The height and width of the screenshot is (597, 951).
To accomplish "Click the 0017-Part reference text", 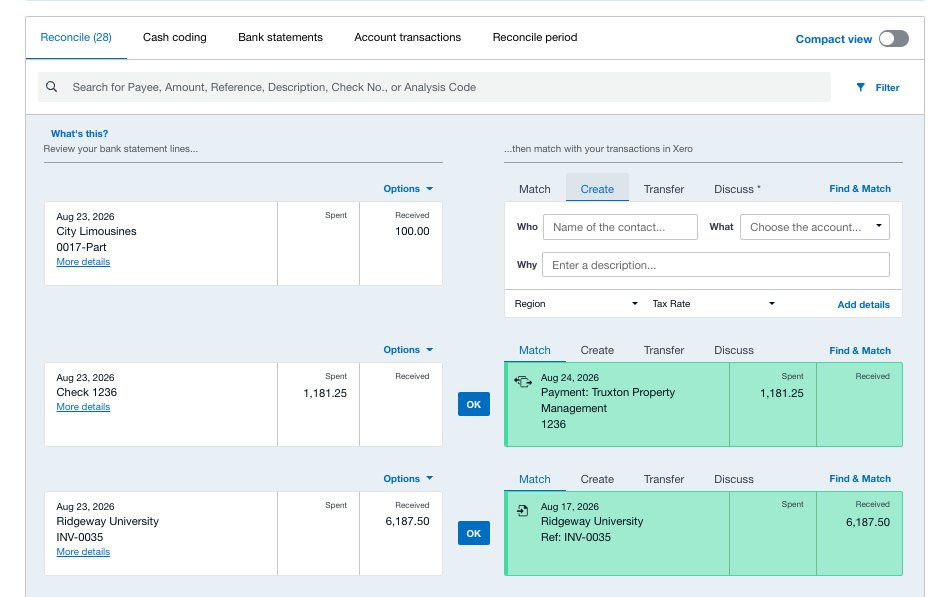I will pyautogui.click(x=81, y=247).
